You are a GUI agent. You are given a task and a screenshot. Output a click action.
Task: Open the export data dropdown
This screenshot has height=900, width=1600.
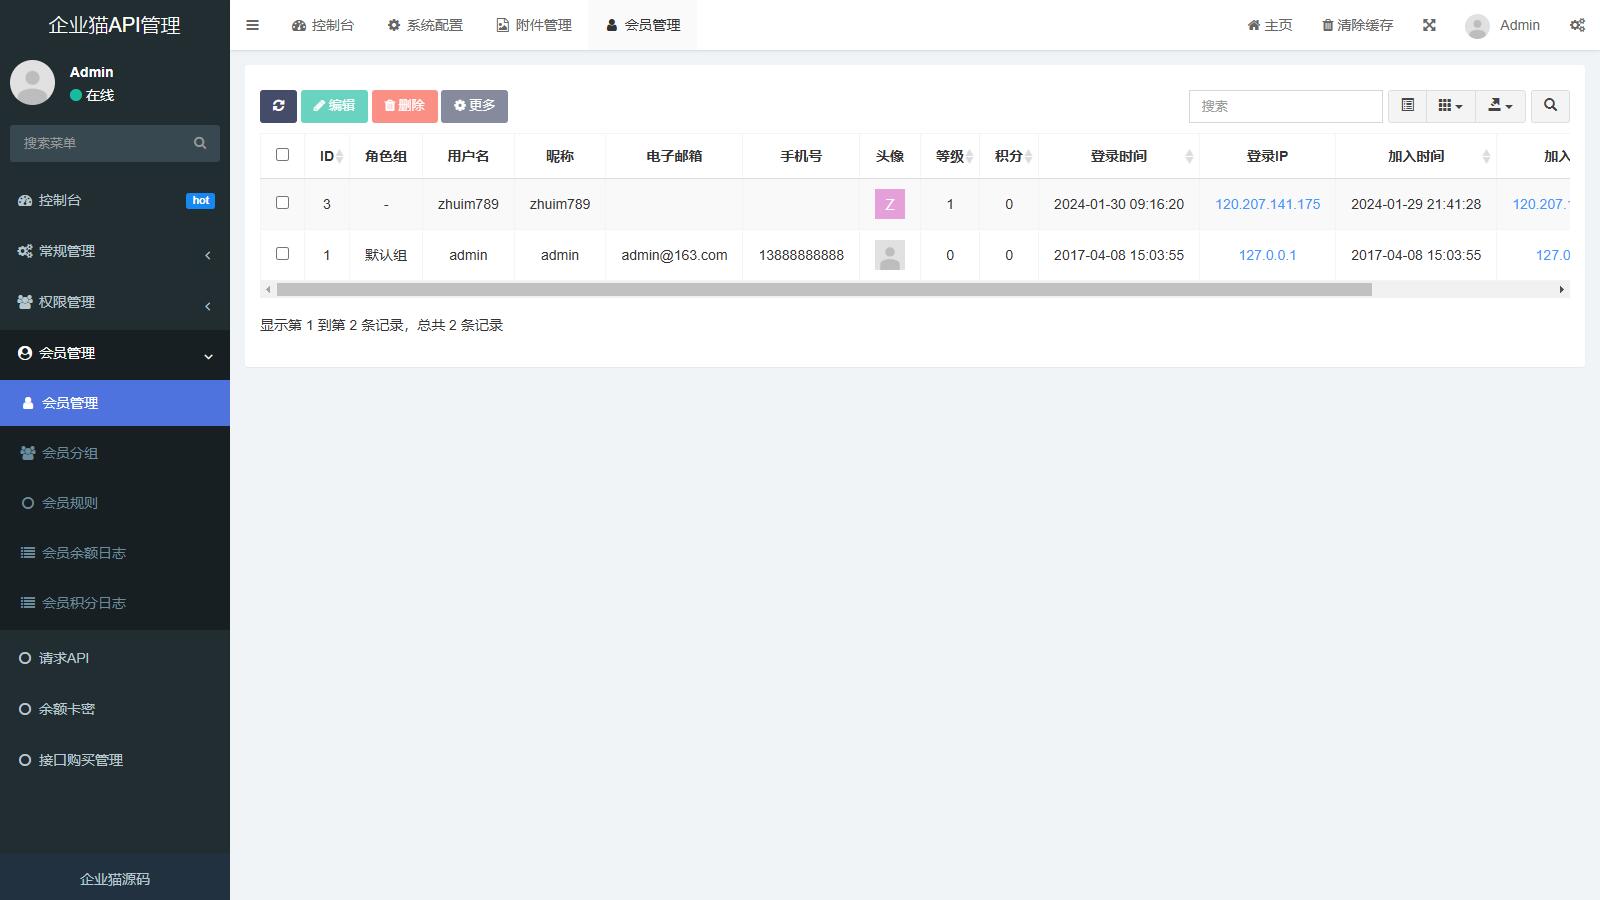tap(1500, 106)
